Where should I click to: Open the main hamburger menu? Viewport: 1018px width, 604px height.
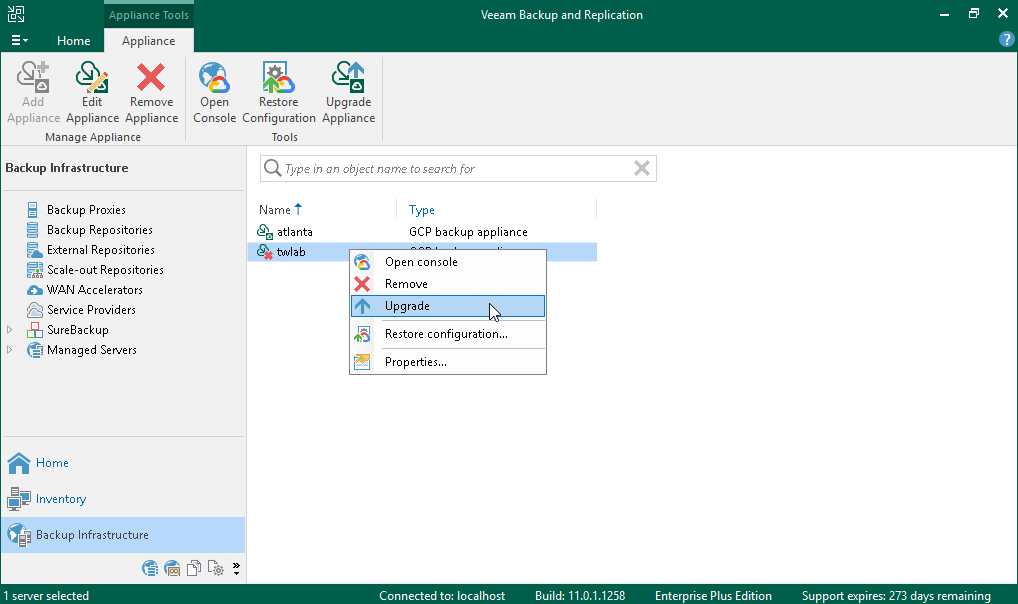coord(19,40)
